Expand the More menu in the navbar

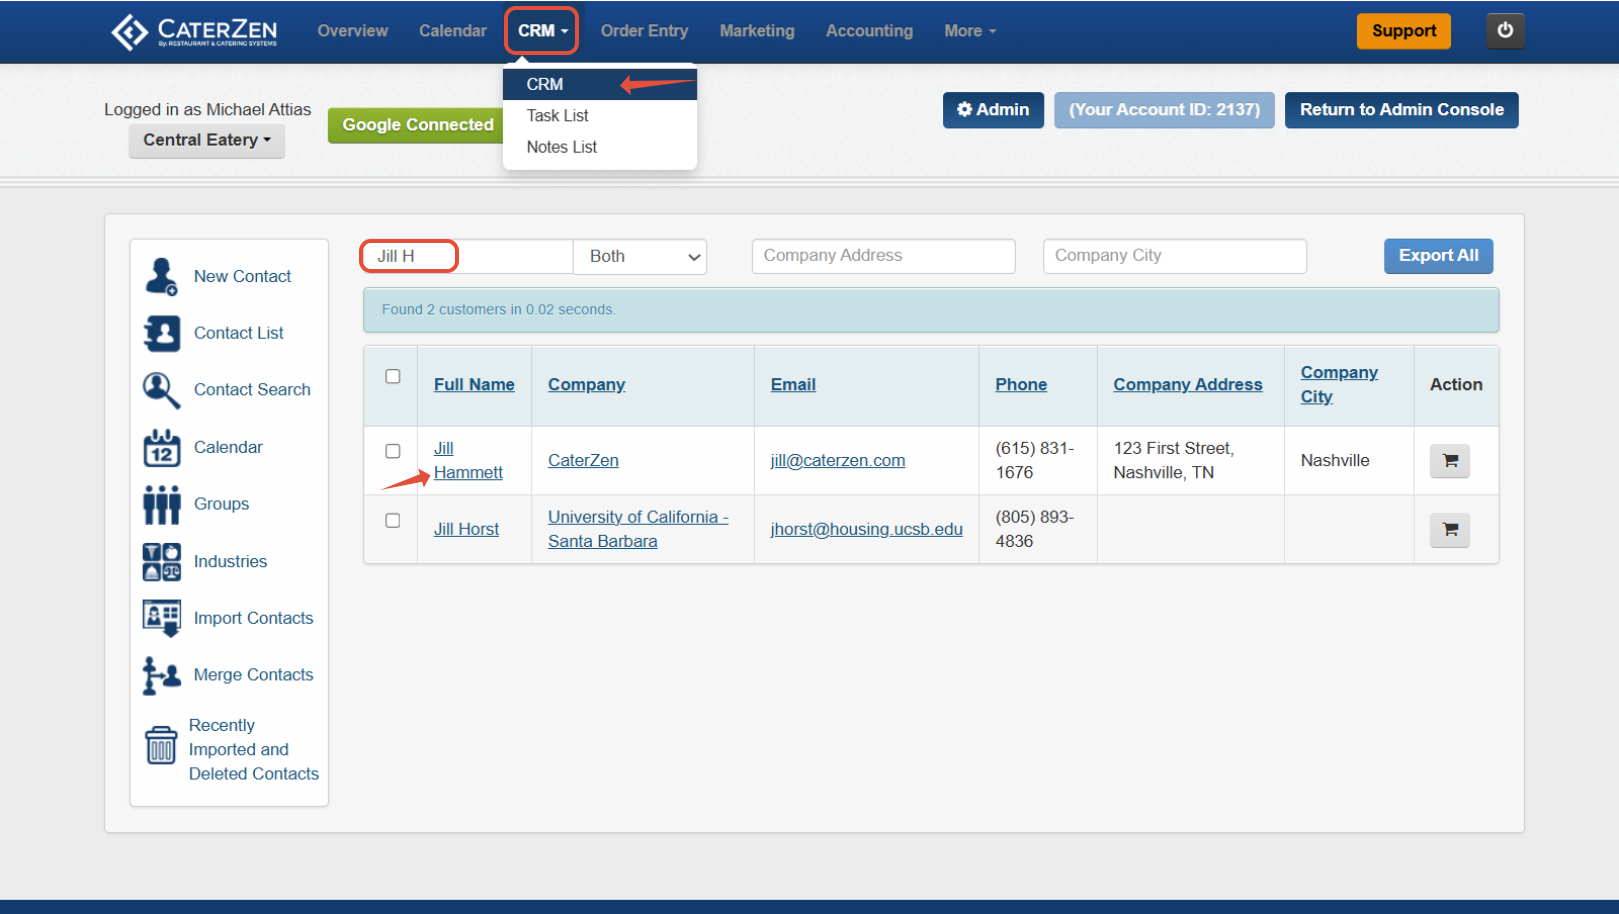point(970,31)
